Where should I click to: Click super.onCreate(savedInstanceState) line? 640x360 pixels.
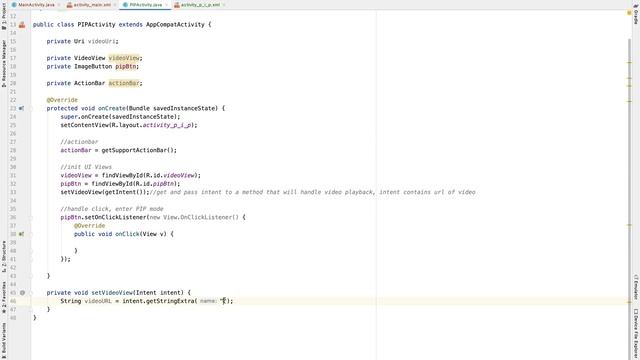120,117
